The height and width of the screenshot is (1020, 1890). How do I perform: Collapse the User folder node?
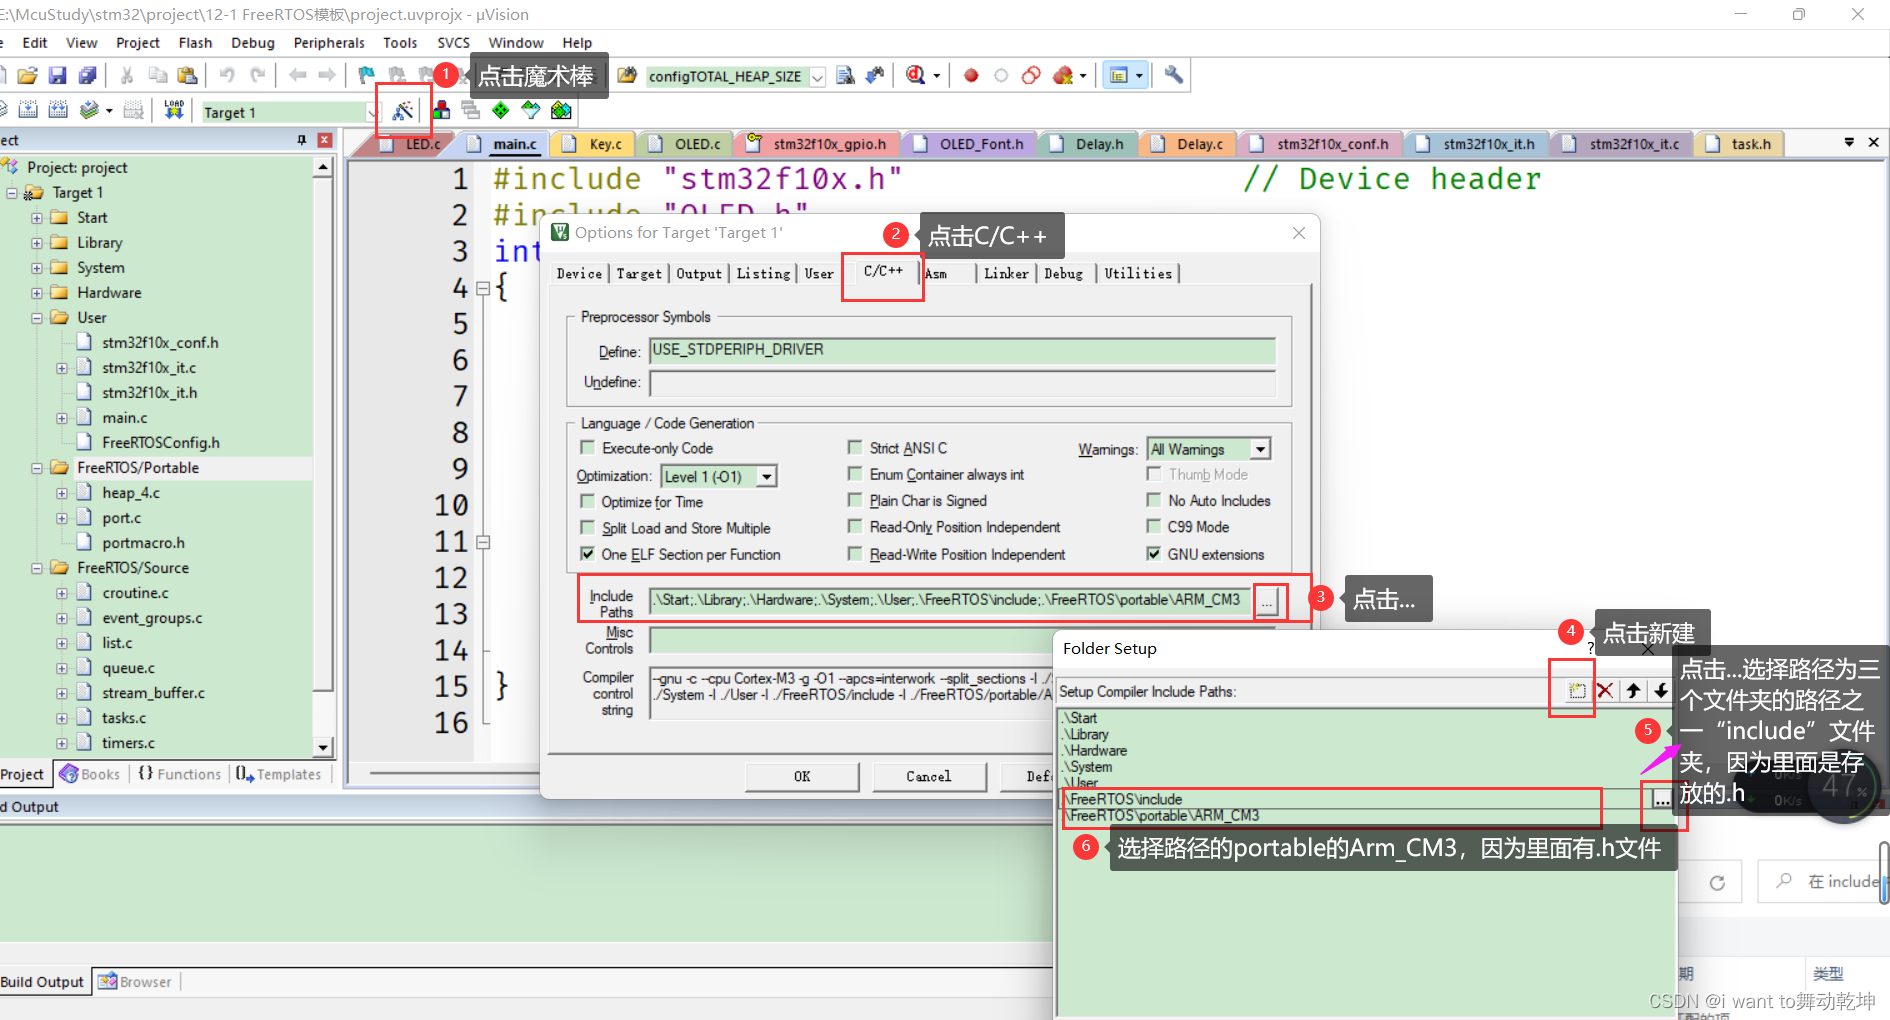tap(37, 318)
